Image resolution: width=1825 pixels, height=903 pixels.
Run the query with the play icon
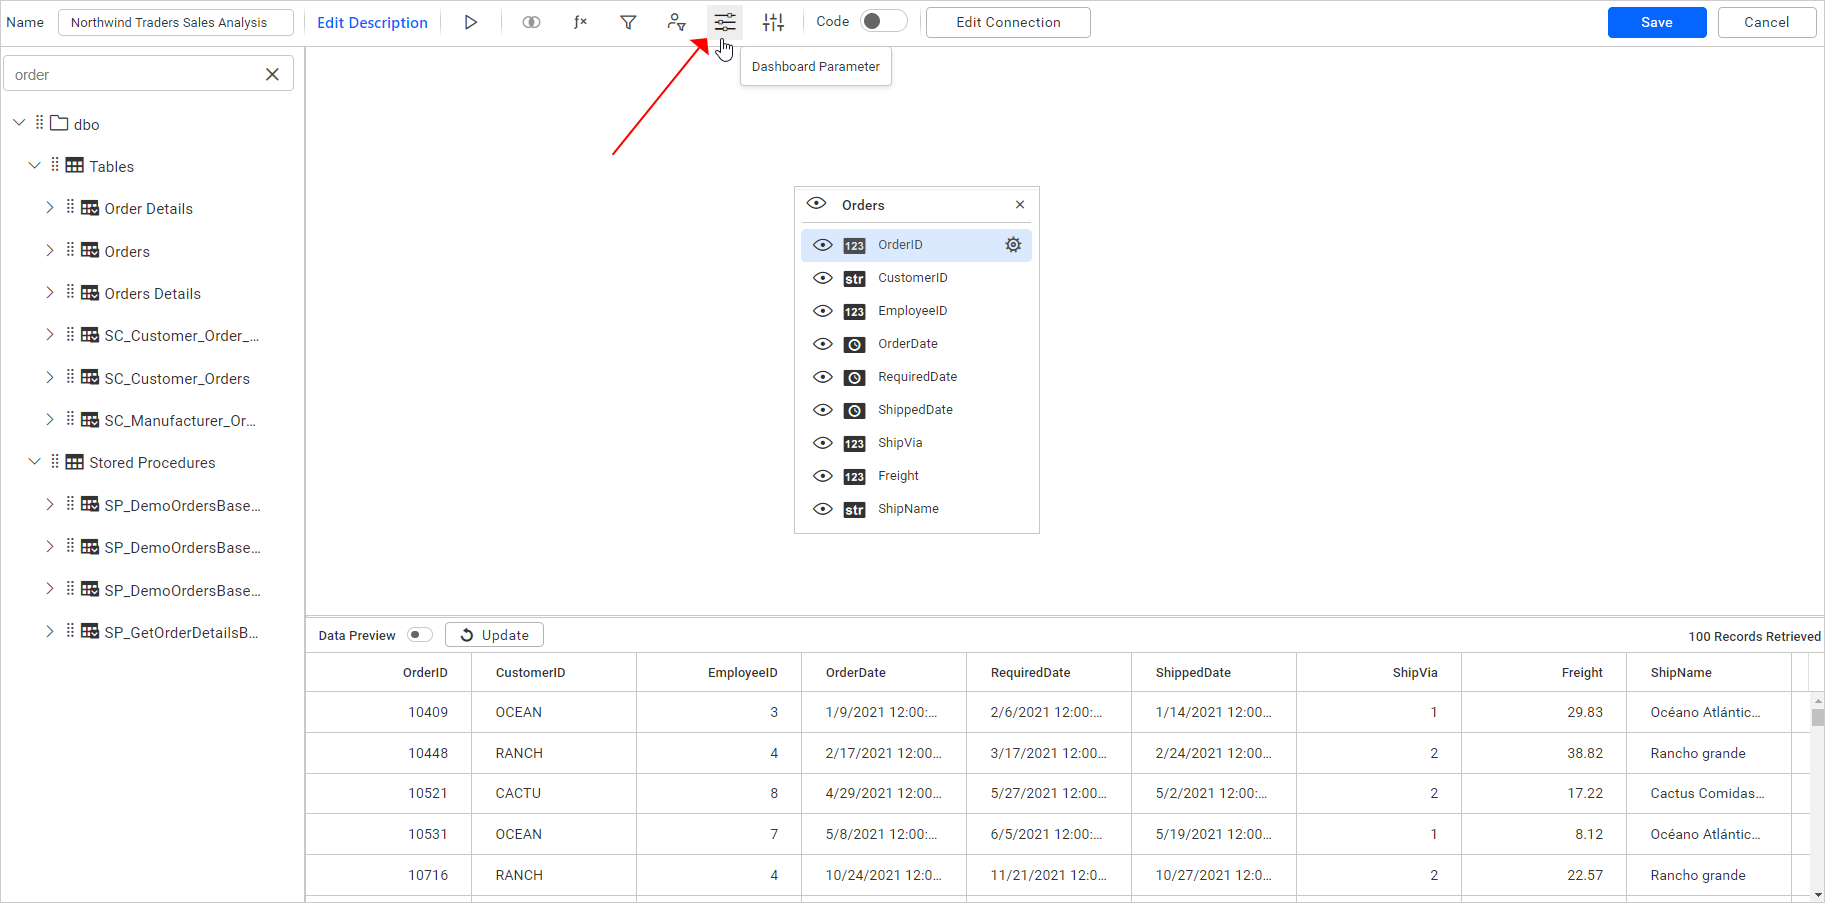(x=471, y=22)
